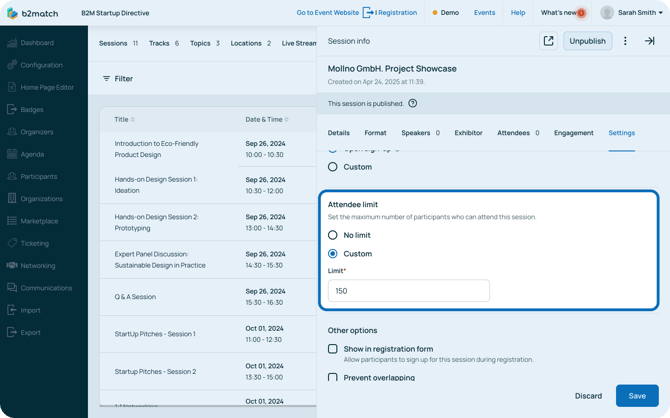Click the Agenda calendar icon
The height and width of the screenshot is (418, 670).
[x=12, y=154]
